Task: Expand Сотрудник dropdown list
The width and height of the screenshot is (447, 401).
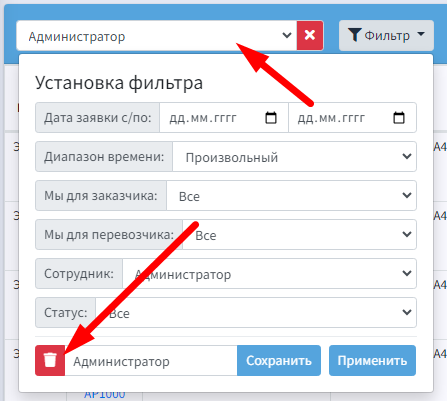Action: point(269,274)
